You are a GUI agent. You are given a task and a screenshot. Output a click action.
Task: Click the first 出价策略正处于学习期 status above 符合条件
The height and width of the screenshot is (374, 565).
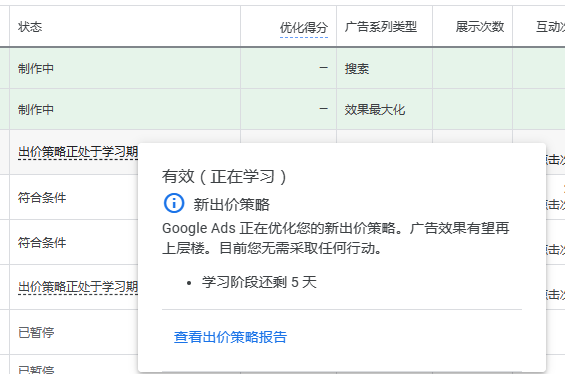(78, 152)
